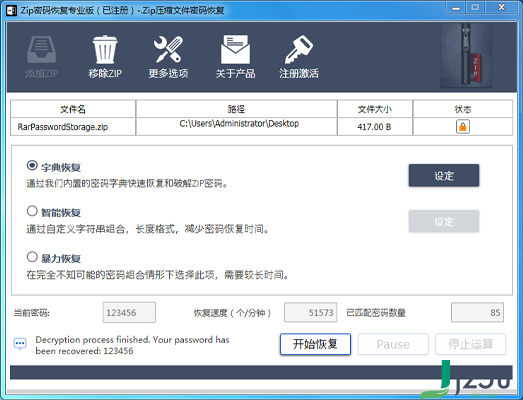The image size is (523, 400).
Task: Click 状态 column header
Action: click(463, 109)
